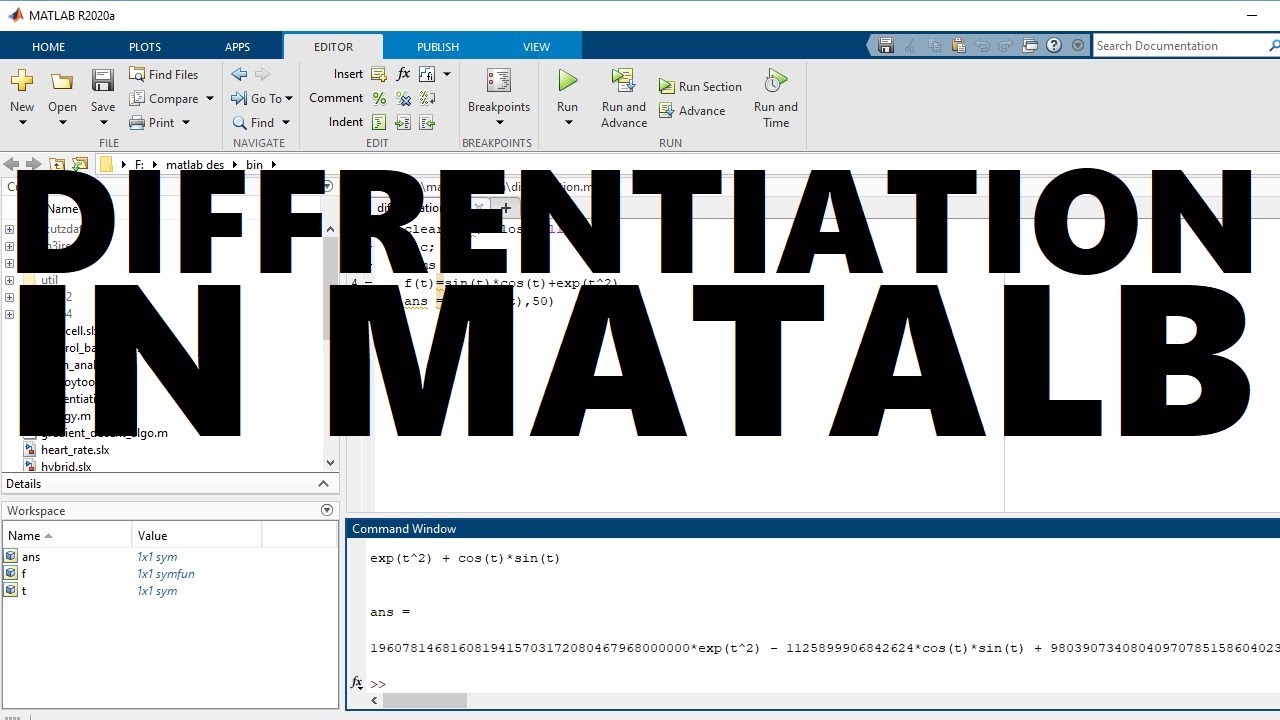This screenshot has width=1280, height=720.
Task: Click the Print button
Action: (x=152, y=122)
